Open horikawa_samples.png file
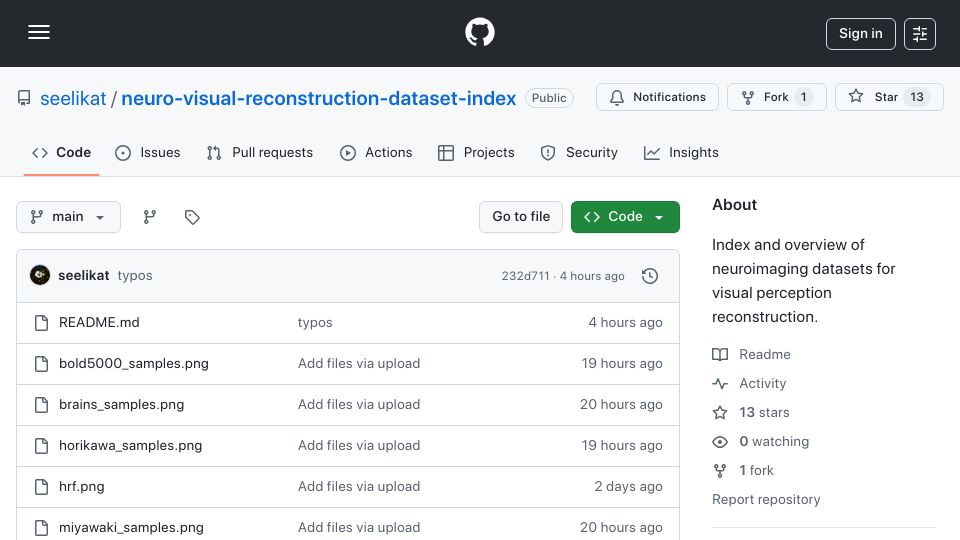Image resolution: width=960 pixels, height=540 pixels. (130, 446)
